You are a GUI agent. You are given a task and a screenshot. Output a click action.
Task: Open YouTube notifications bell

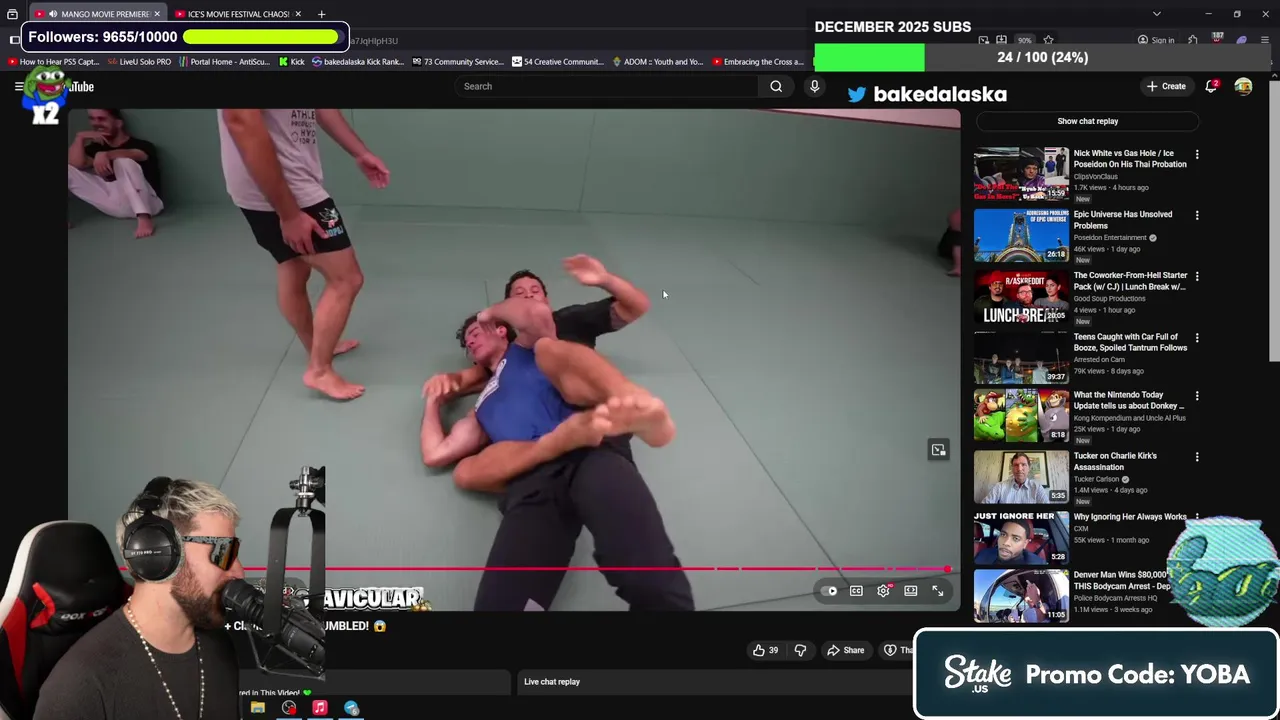point(1211,86)
